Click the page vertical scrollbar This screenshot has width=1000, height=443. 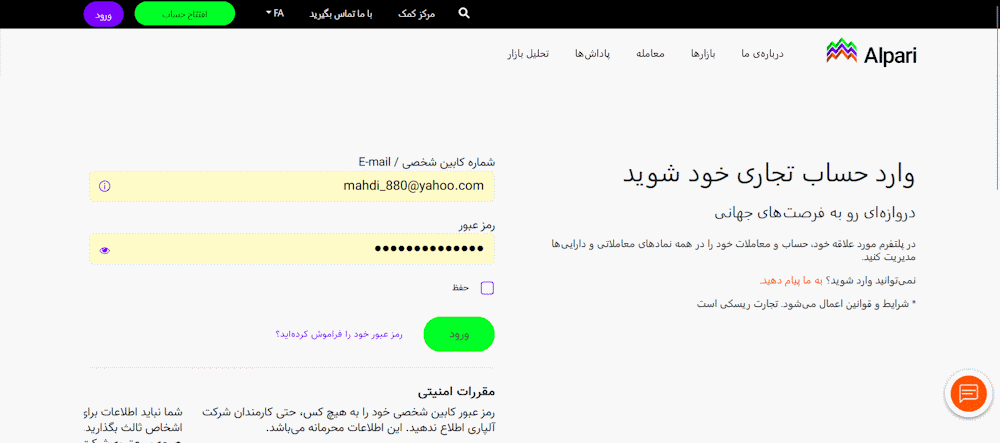click(x=996, y=96)
